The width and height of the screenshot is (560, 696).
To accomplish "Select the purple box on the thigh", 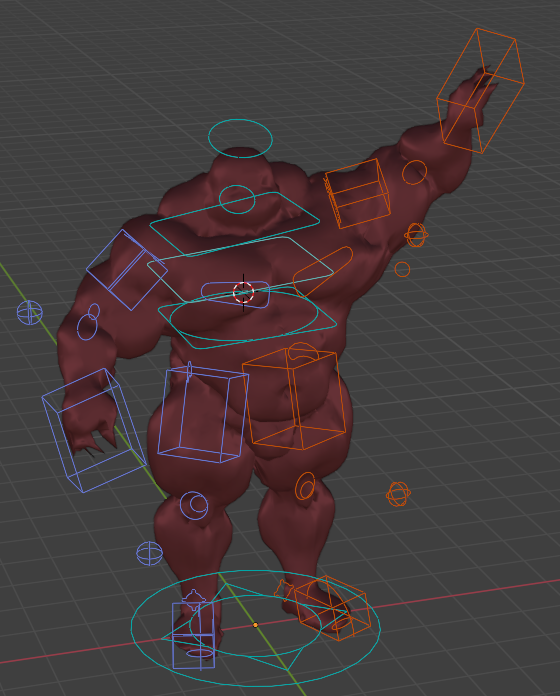I will coord(203,414).
